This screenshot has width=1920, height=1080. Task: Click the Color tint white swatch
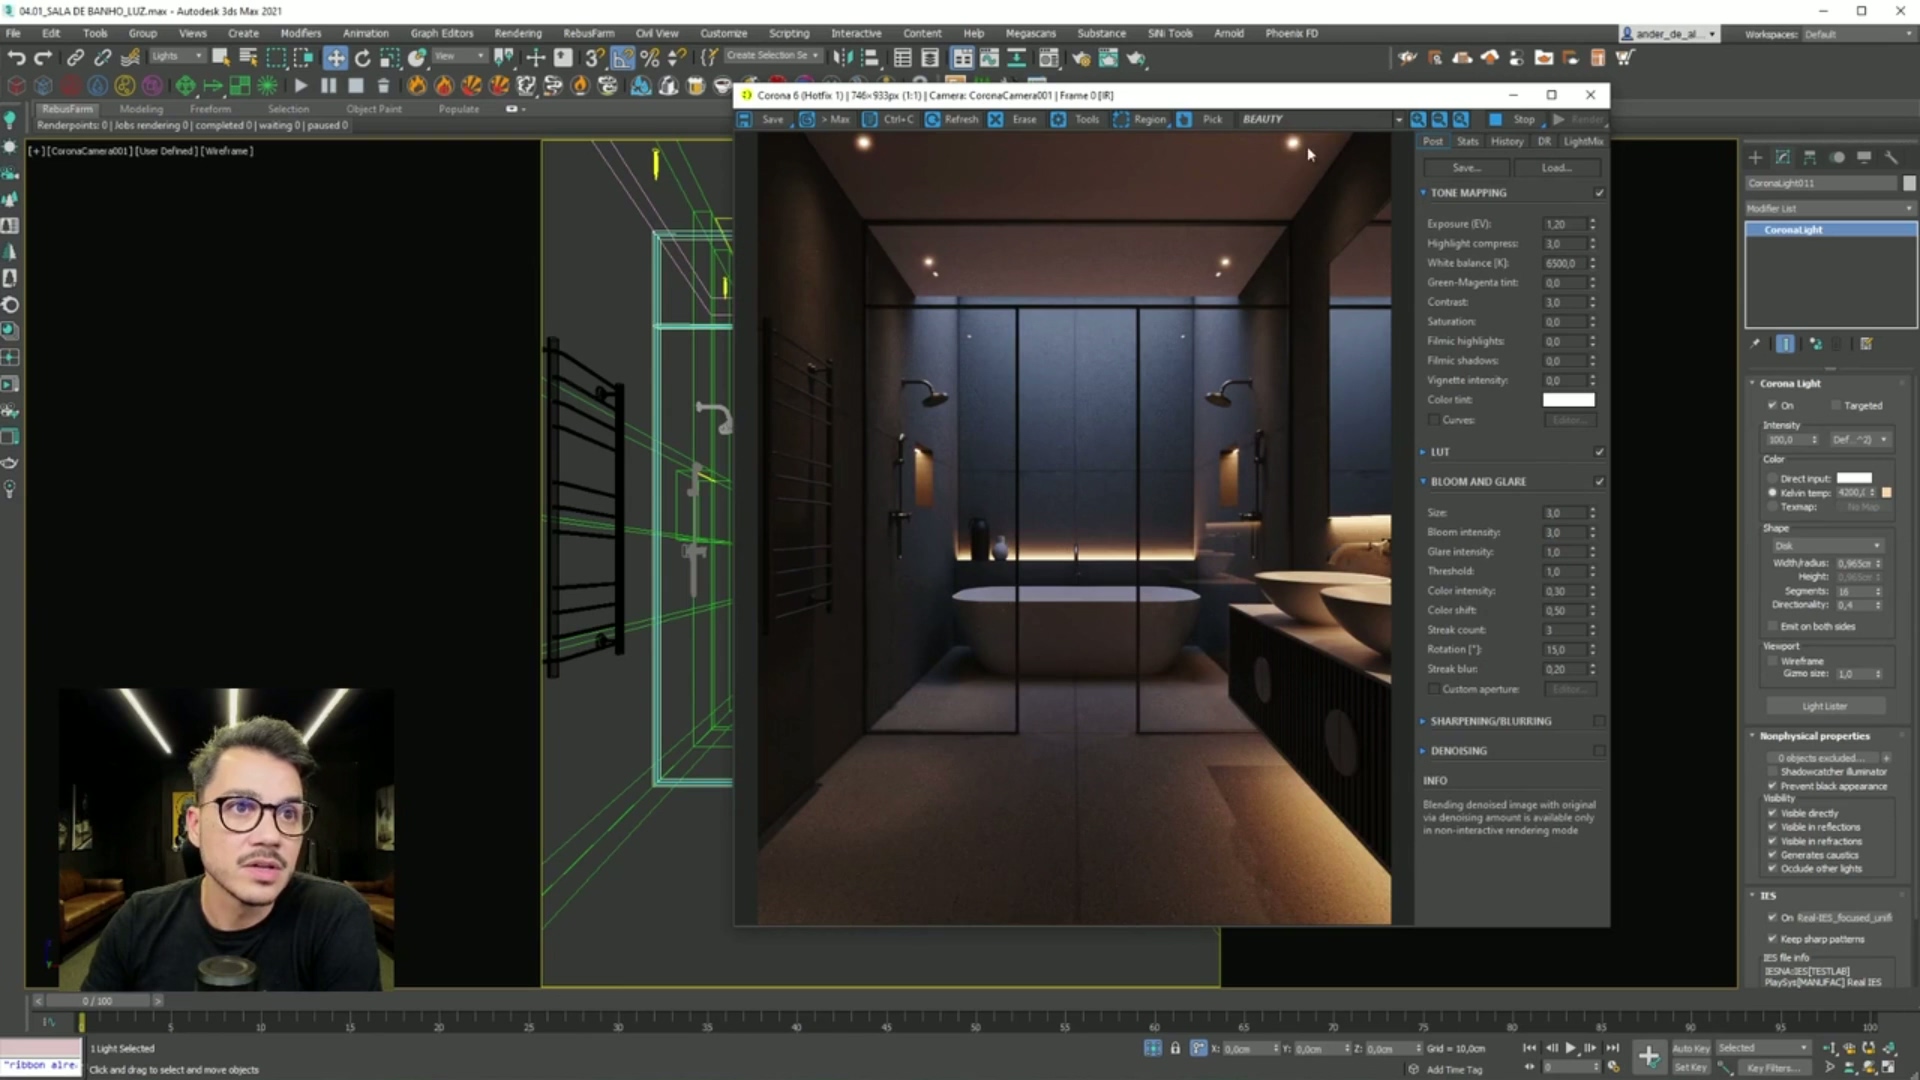[x=1568, y=400]
